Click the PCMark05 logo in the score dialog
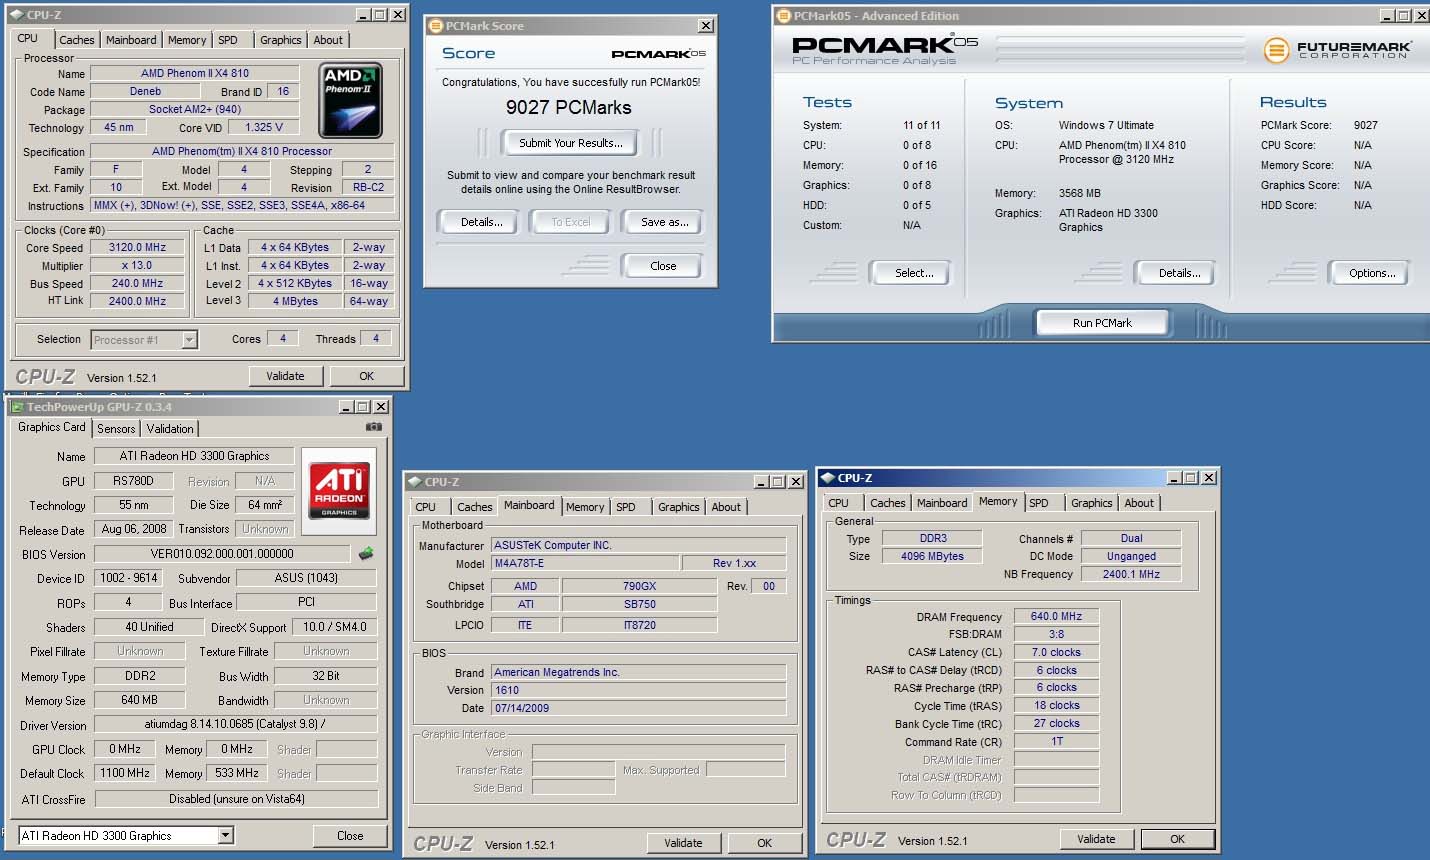 658,54
